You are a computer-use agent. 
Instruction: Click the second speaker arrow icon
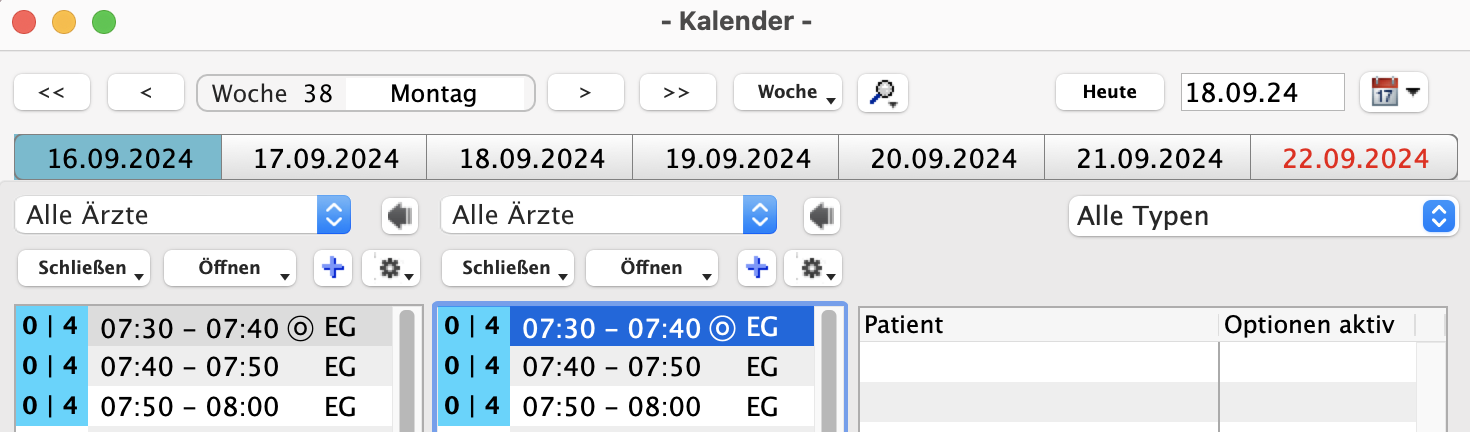[821, 215]
